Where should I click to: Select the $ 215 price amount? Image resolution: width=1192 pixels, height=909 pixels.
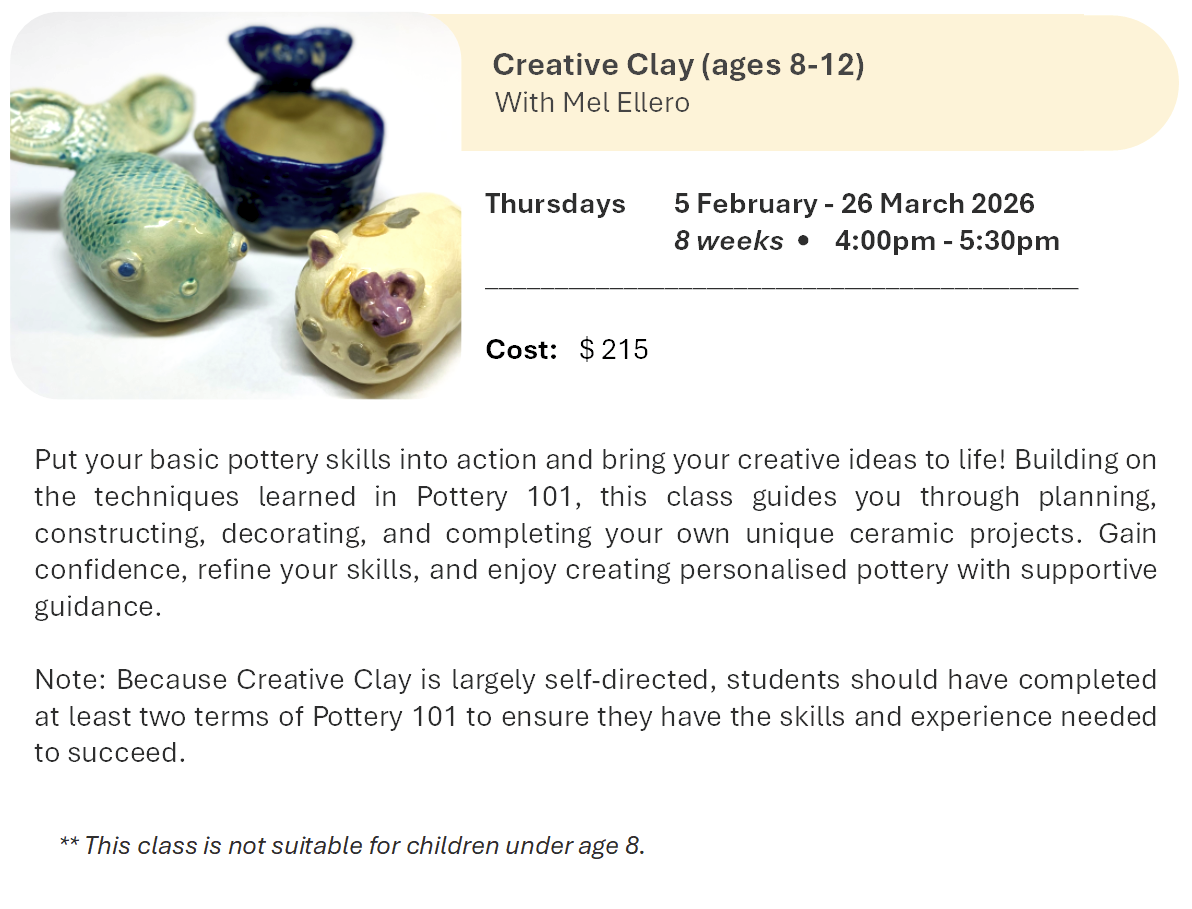(x=614, y=350)
